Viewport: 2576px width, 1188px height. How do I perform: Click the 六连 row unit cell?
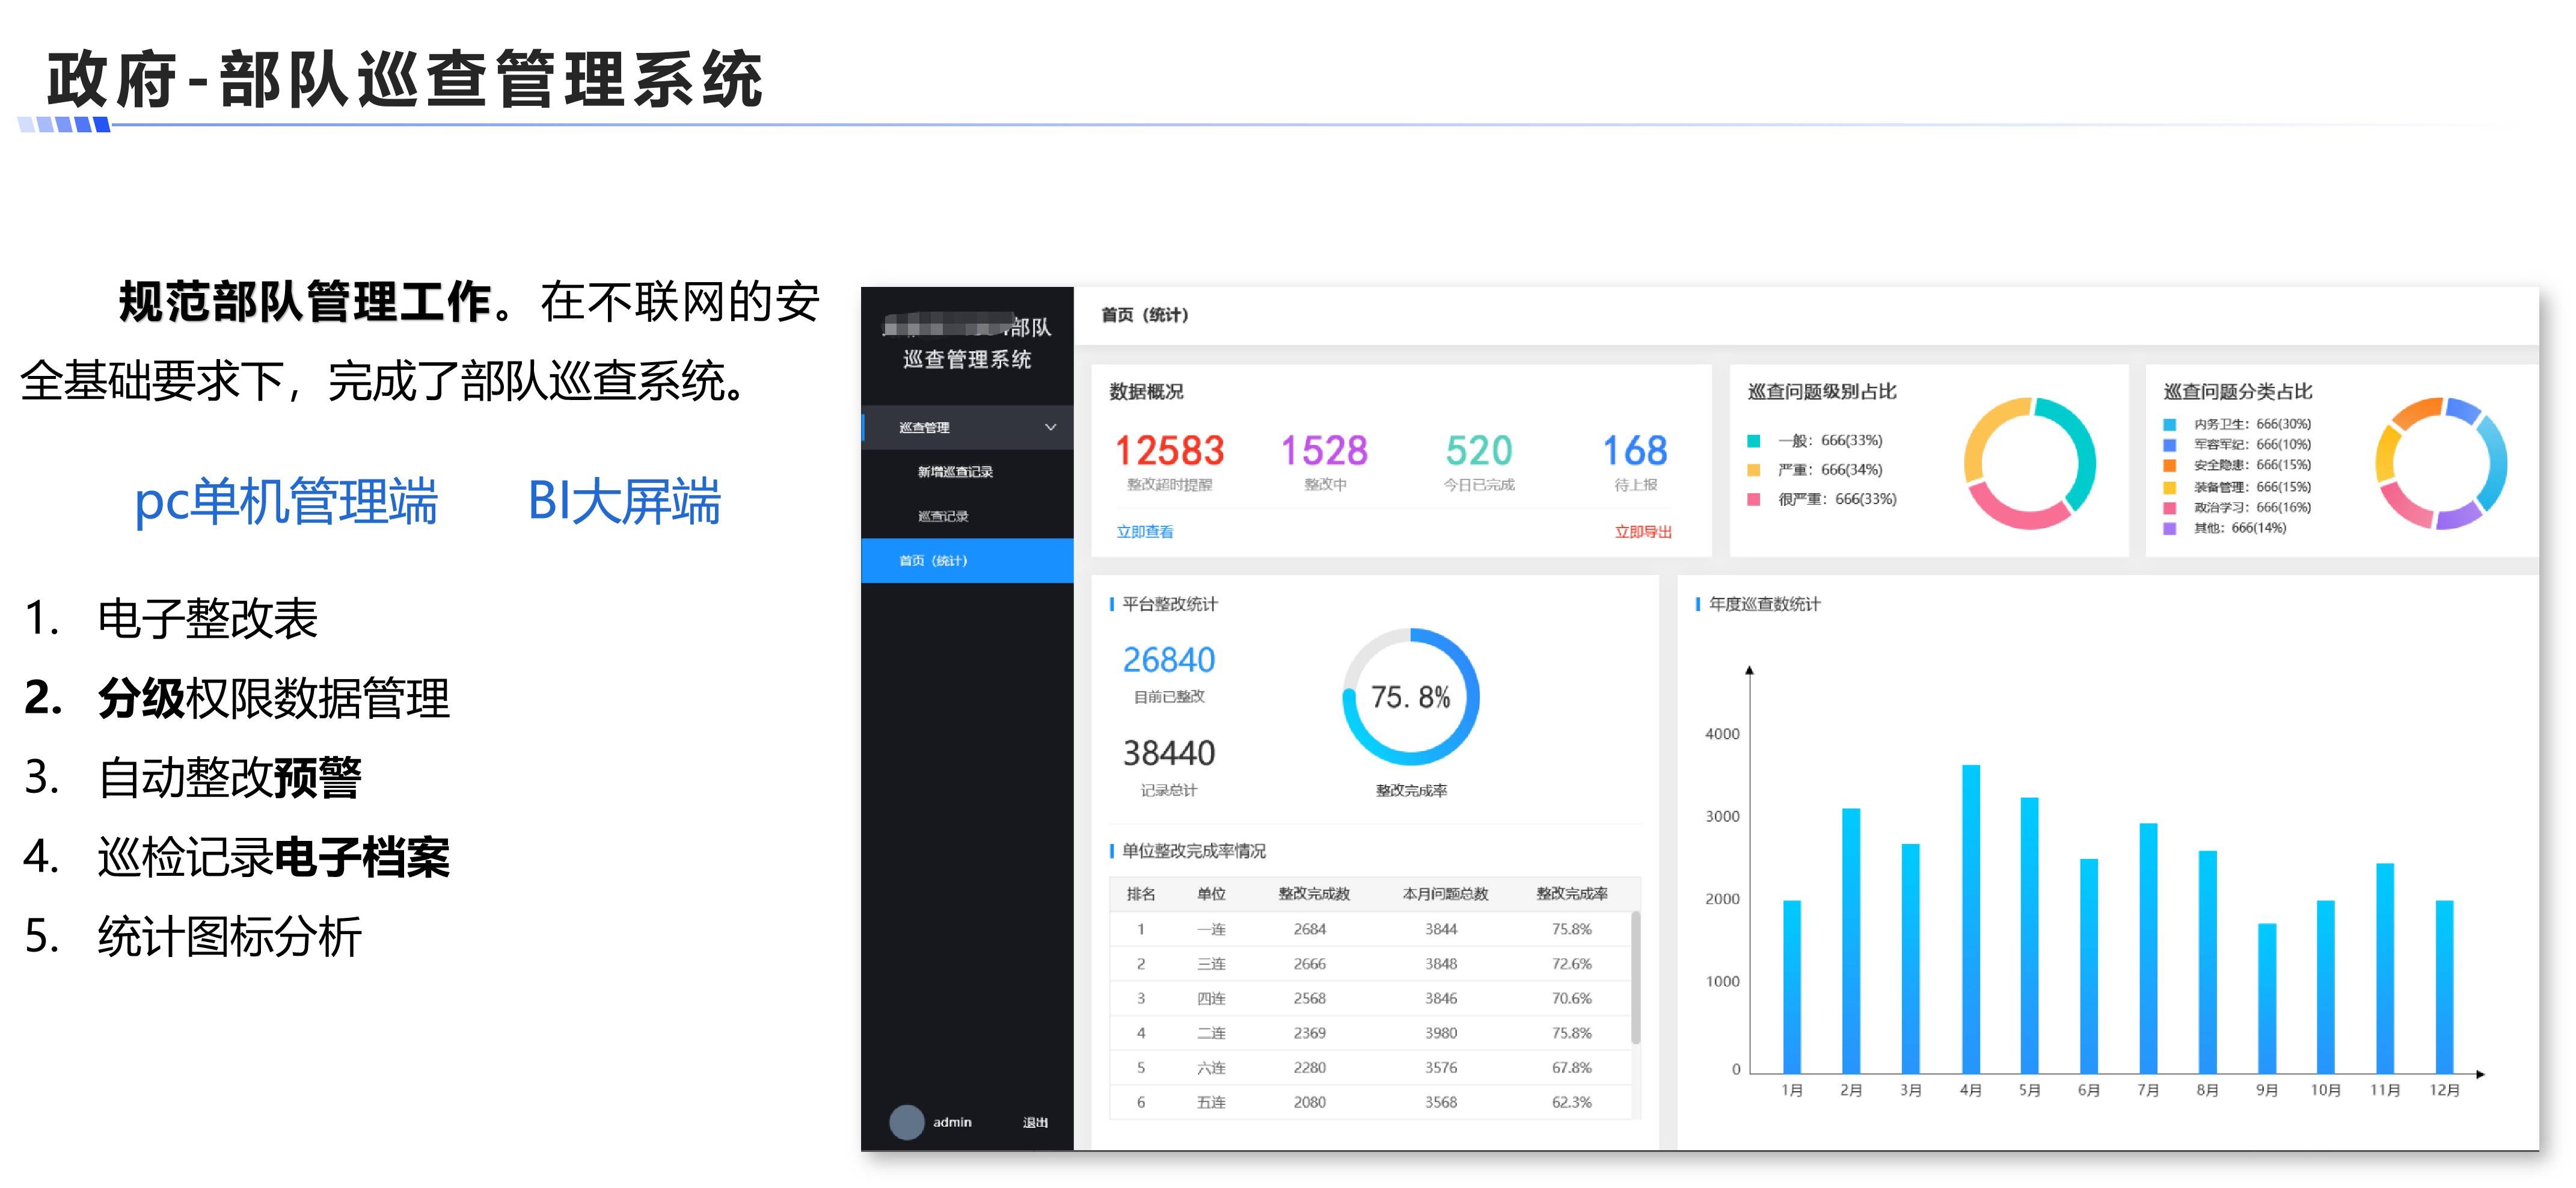1211,1068
